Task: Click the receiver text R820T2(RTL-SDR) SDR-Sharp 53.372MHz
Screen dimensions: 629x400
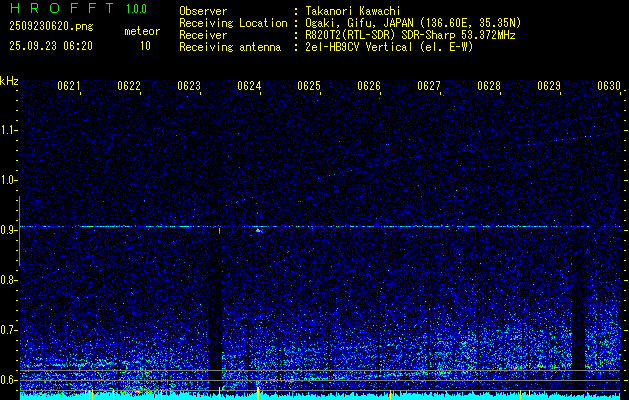Action: click(x=410, y=35)
